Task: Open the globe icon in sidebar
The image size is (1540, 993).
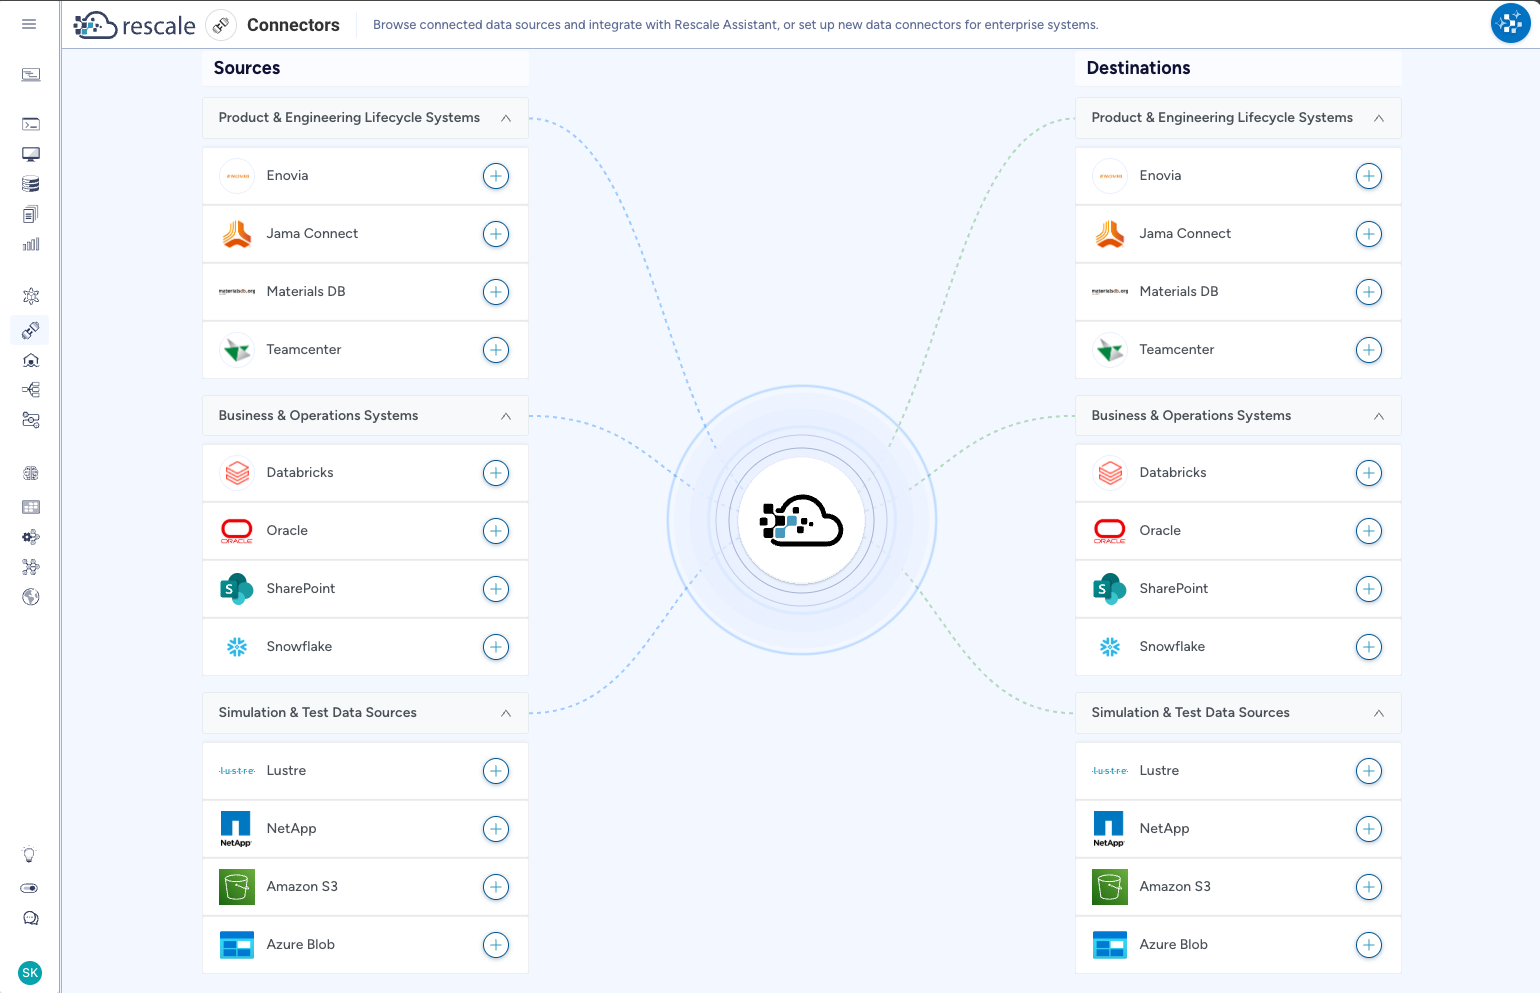Action: click(x=31, y=597)
